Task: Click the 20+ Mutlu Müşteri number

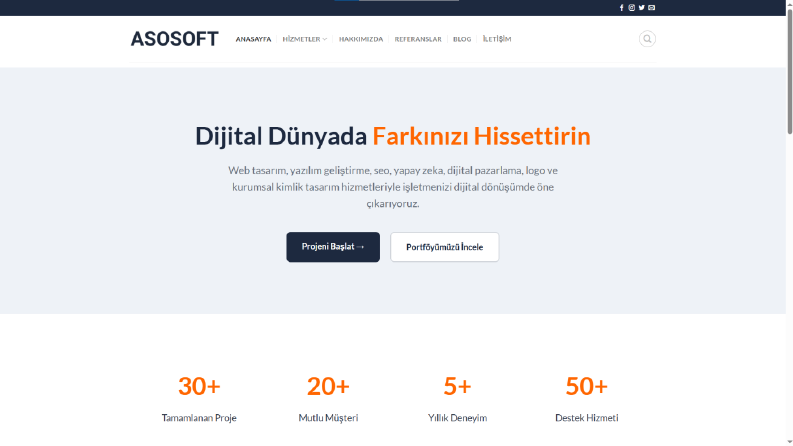Action: [328, 386]
